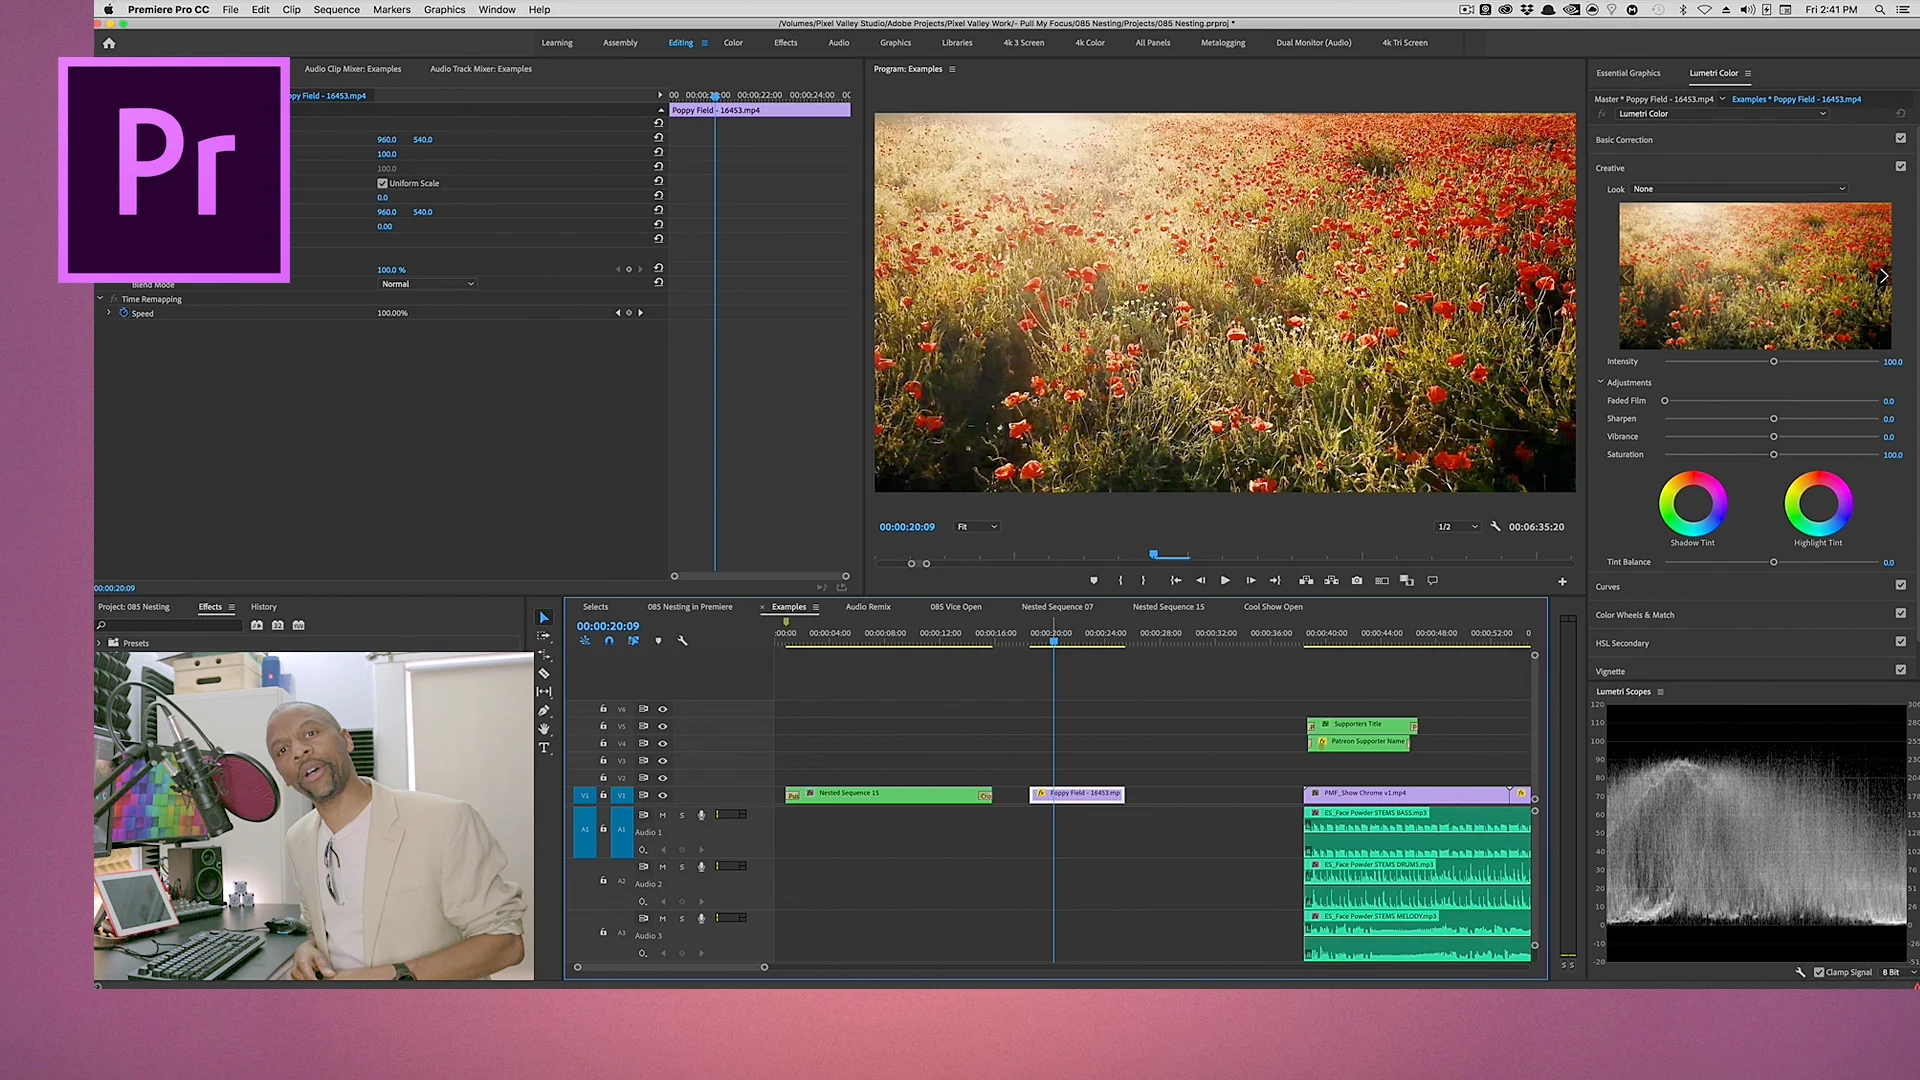Toggle timeline Snap magnet icon
This screenshot has height=1080, width=1920.
609,641
